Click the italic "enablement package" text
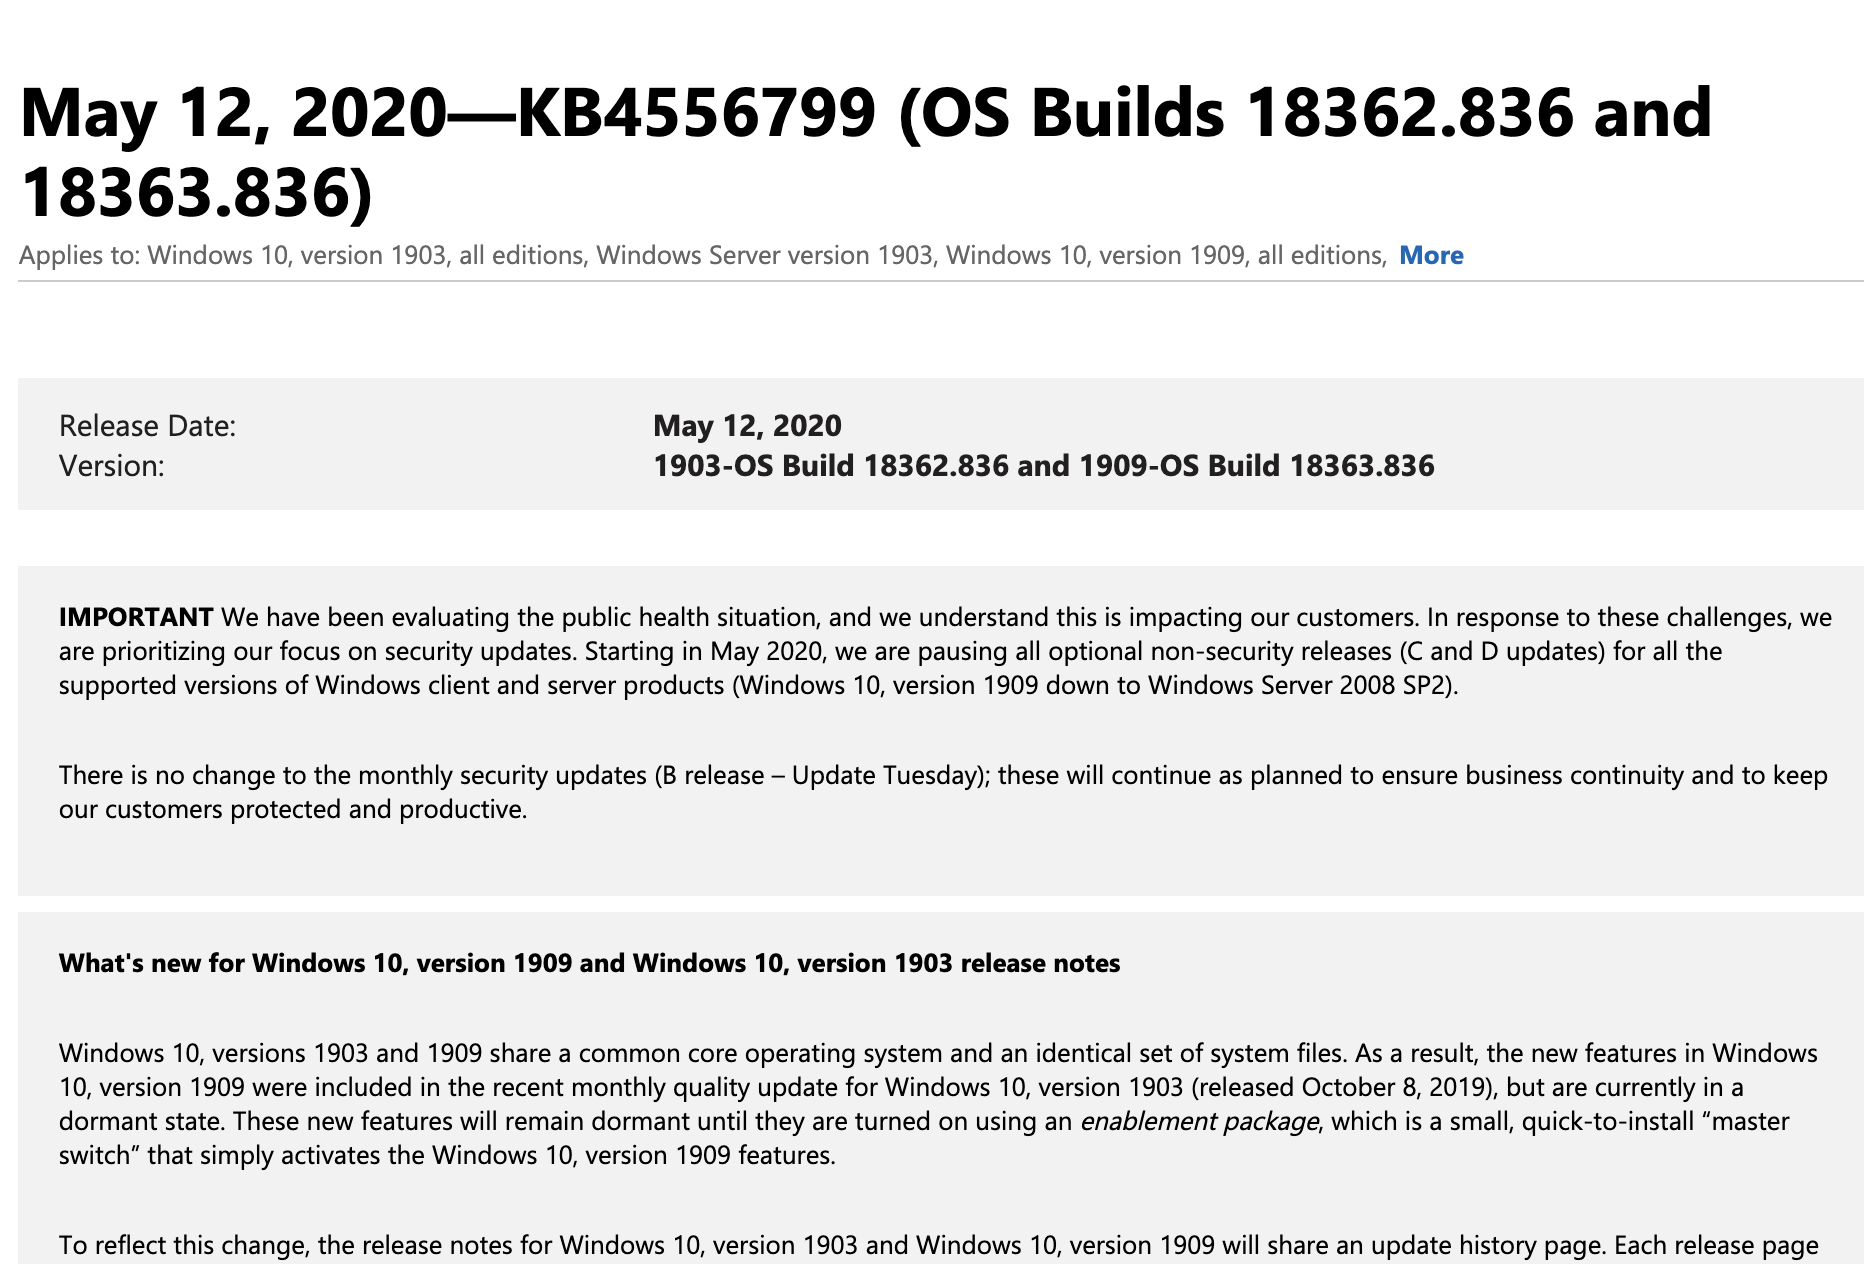 point(1199,1121)
